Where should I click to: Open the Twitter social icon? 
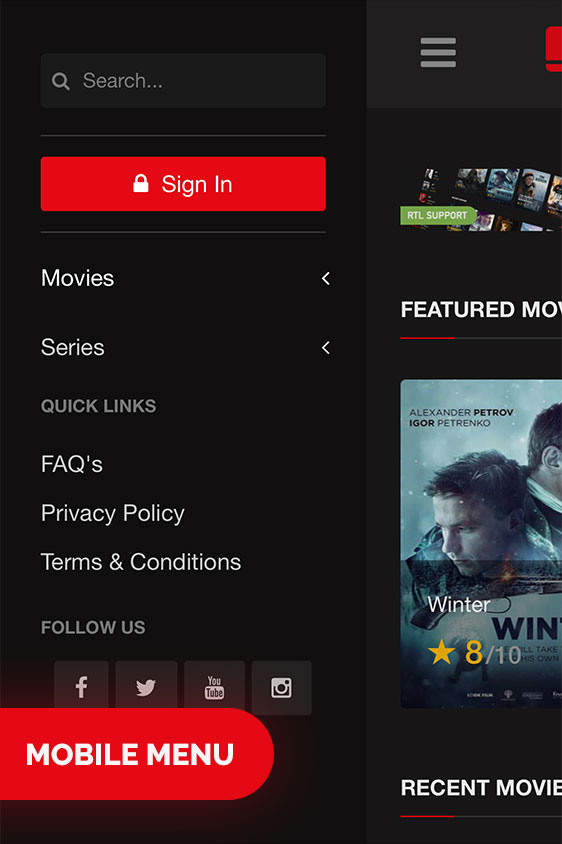point(146,687)
